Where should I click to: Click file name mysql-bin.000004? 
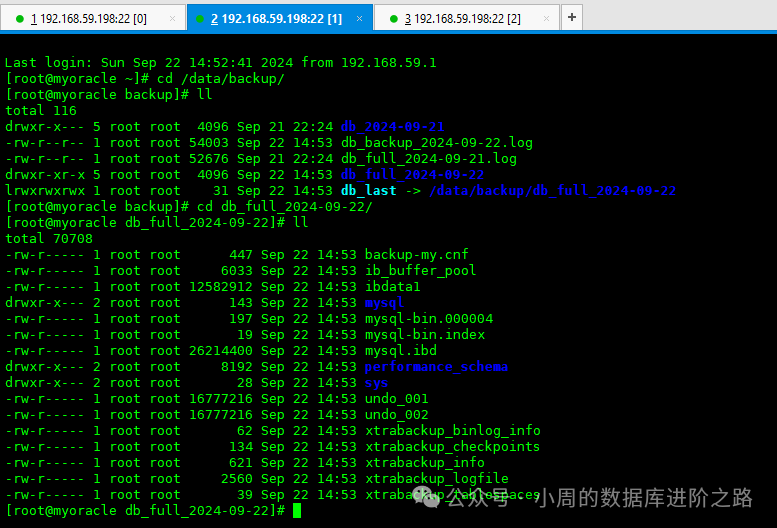pos(429,318)
